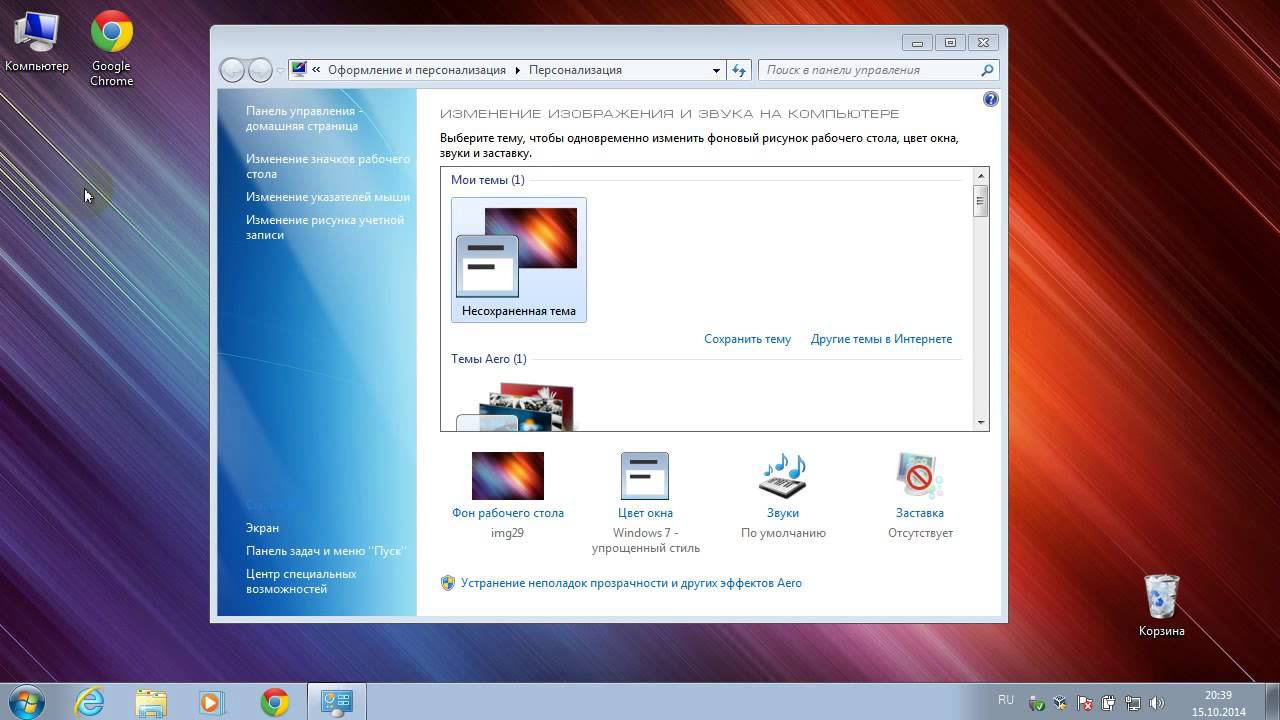Image resolution: width=1280 pixels, height=720 pixels.
Task: Open the Цвет окна link
Action: tap(645, 513)
